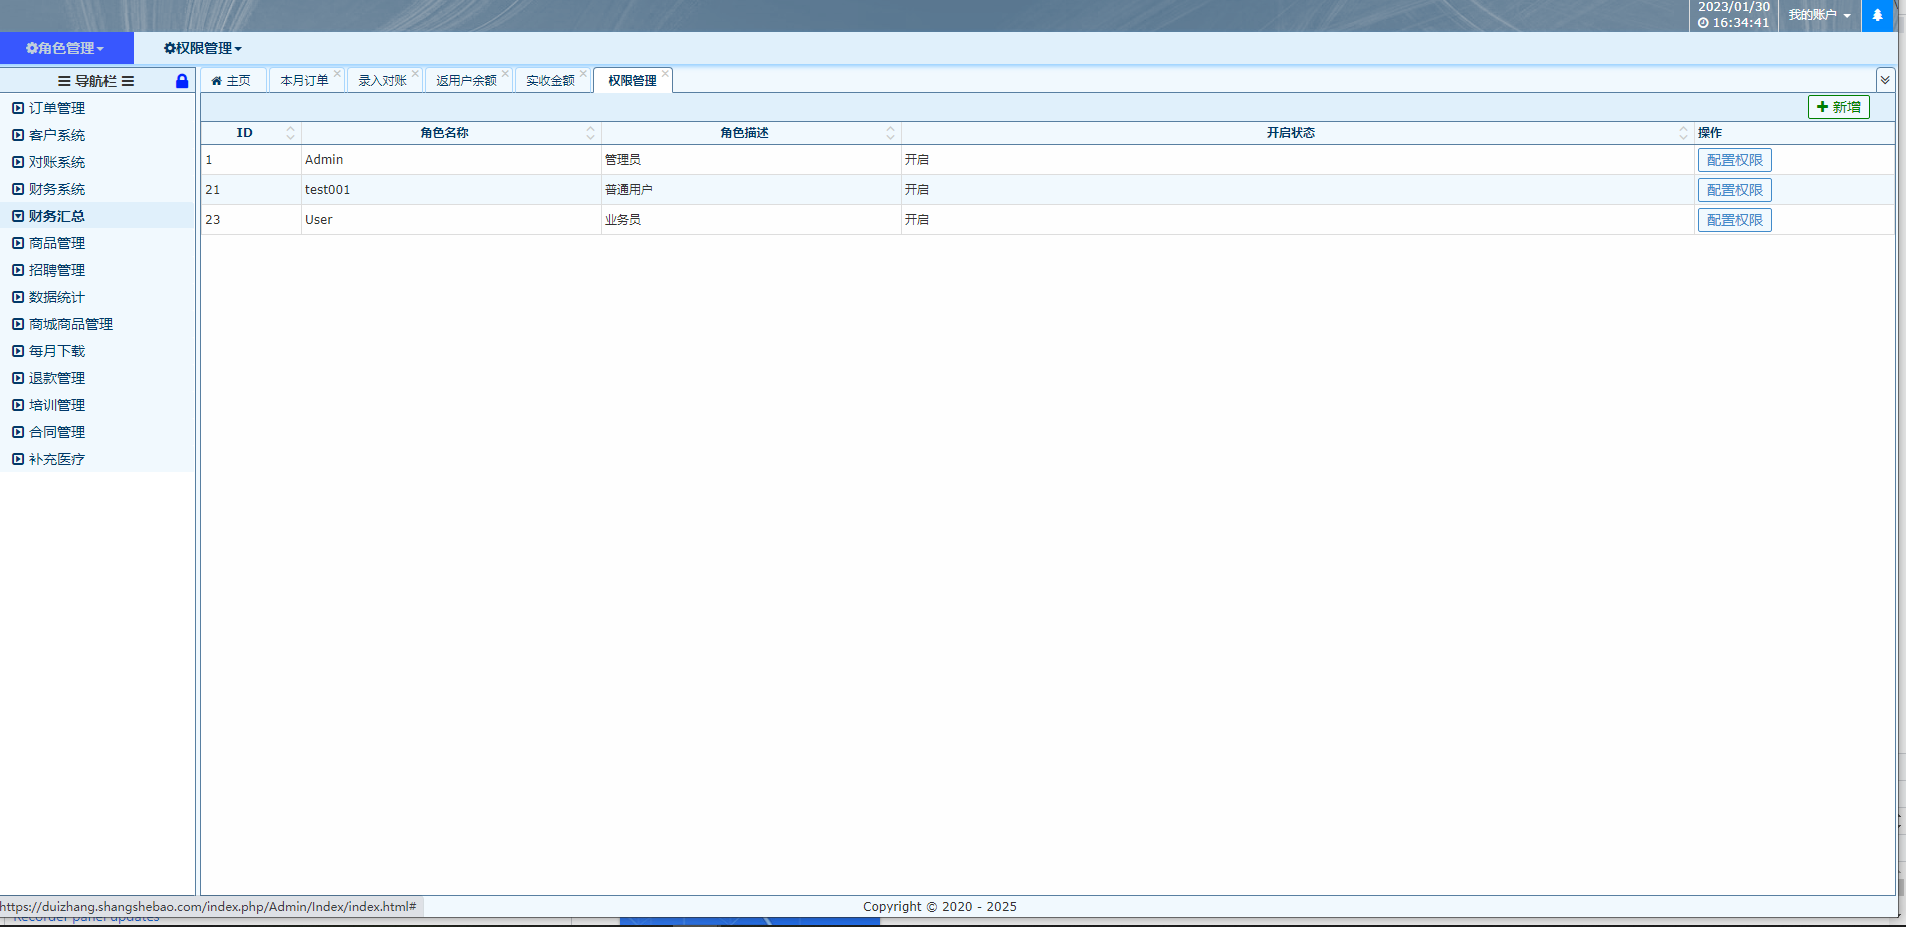Click the expand icon beside 商城商品管理
Image resolution: width=1906 pixels, height=927 pixels.
tap(18, 324)
